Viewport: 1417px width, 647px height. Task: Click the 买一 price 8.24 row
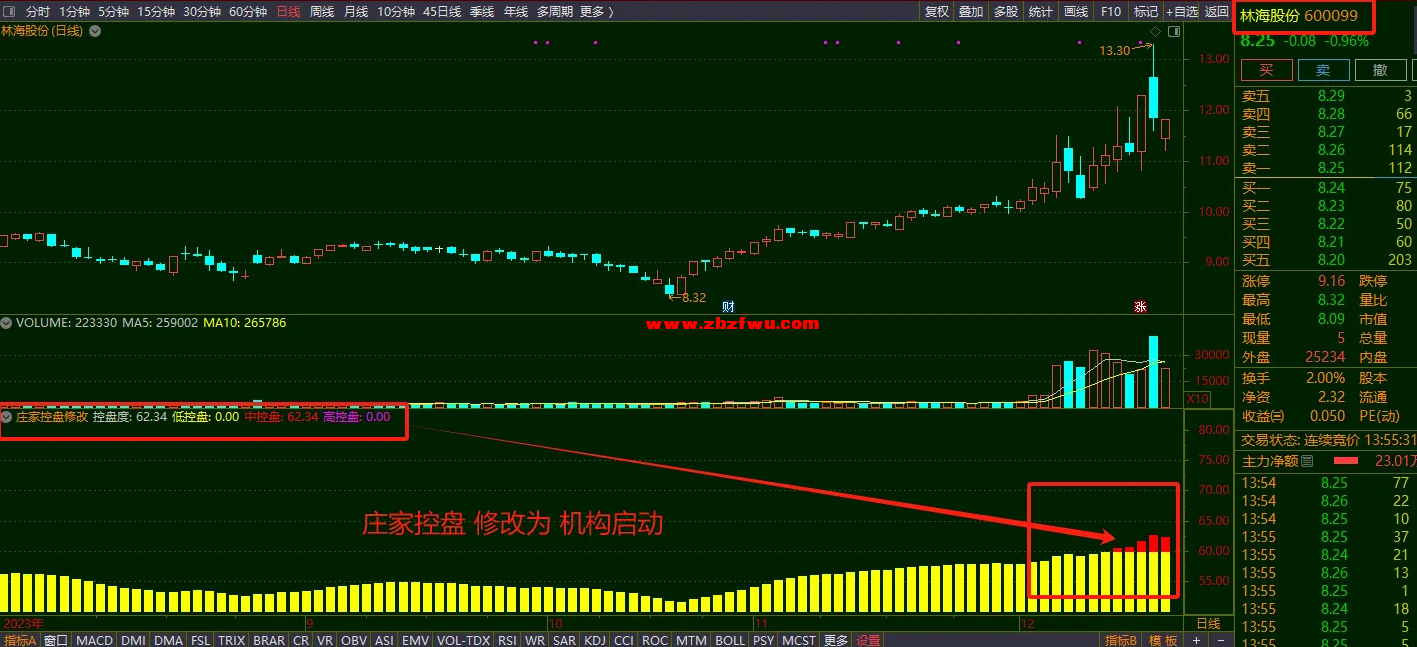tap(1327, 188)
